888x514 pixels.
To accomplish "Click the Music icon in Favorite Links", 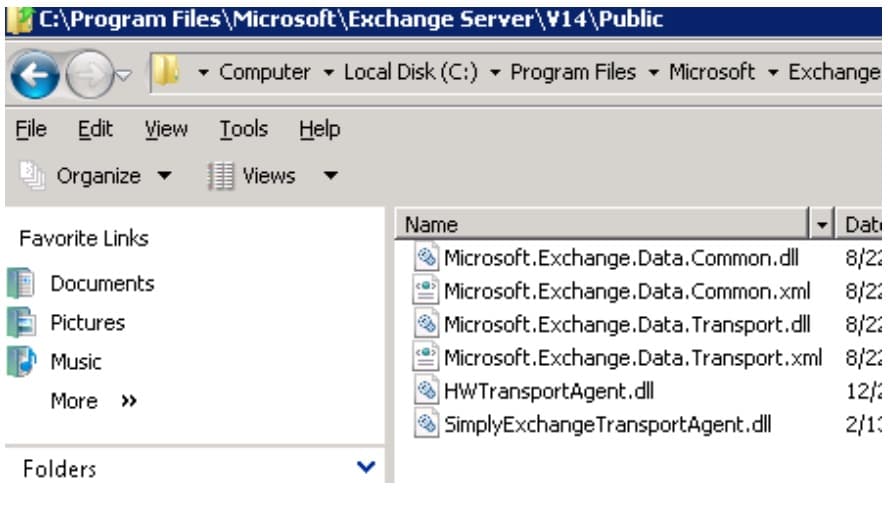I will click(21, 361).
